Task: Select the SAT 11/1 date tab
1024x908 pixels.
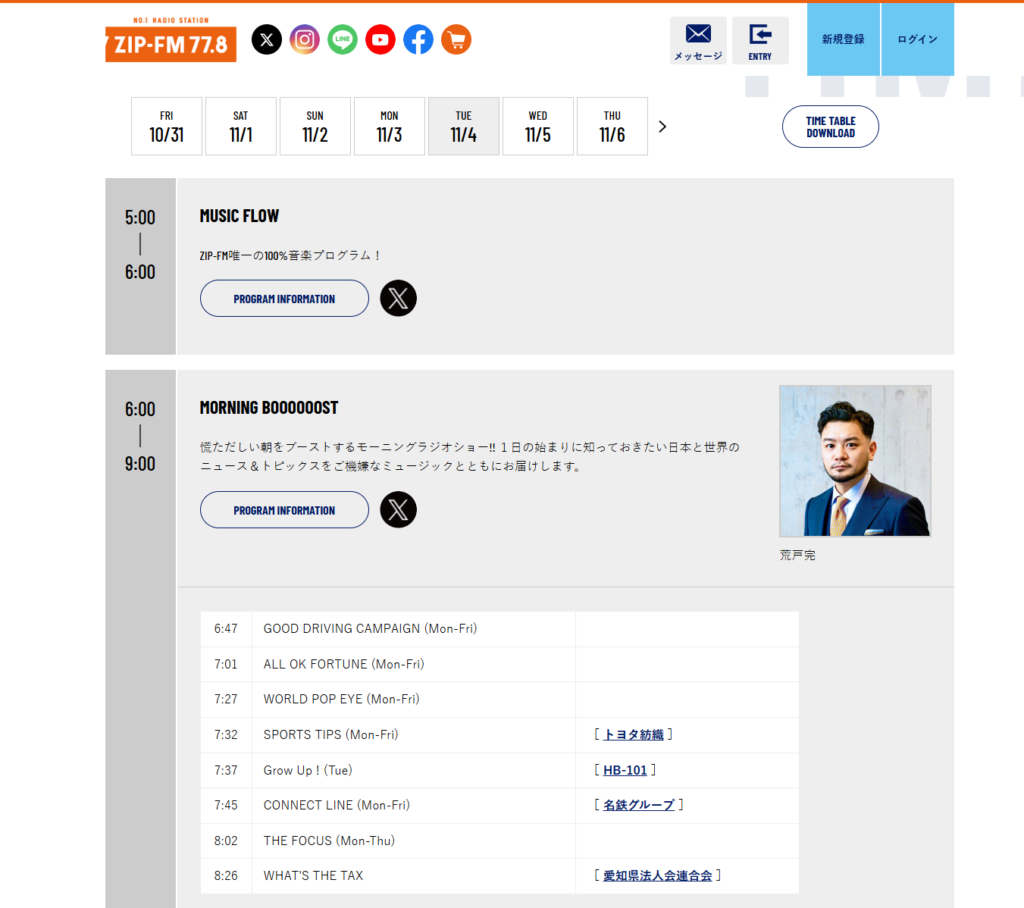Action: (x=241, y=126)
